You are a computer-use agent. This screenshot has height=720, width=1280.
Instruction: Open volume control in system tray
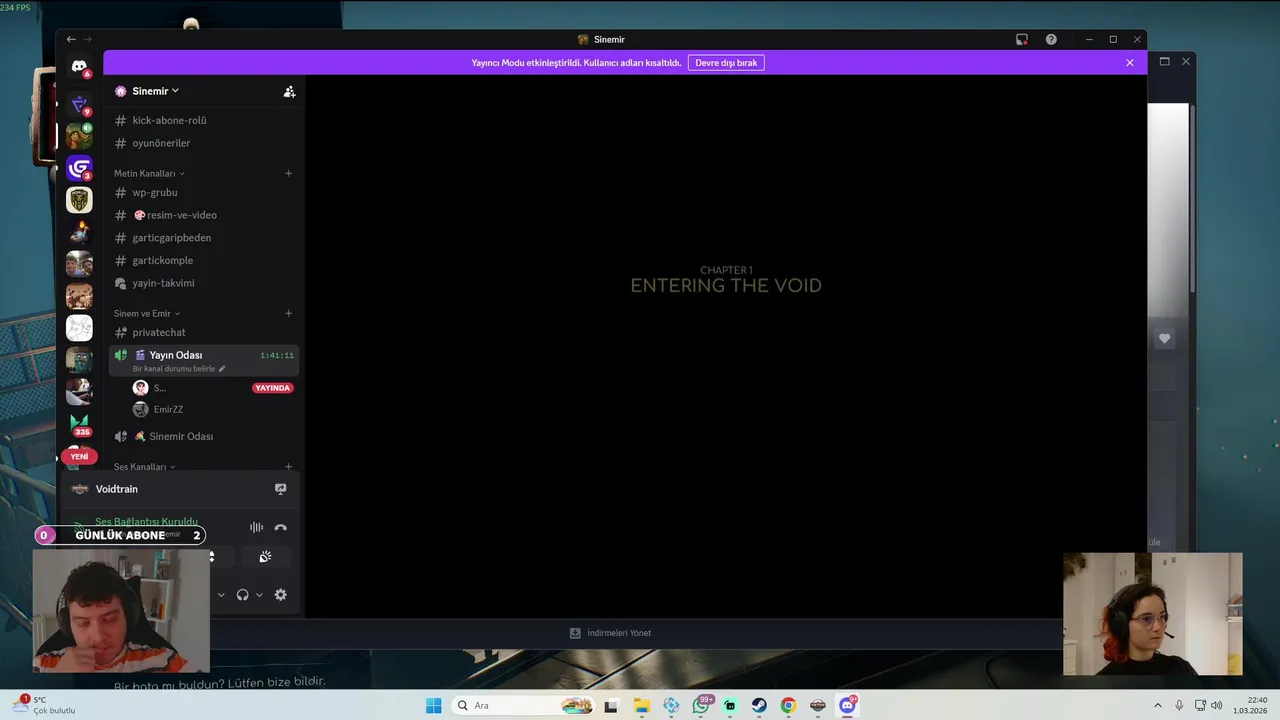point(1217,706)
